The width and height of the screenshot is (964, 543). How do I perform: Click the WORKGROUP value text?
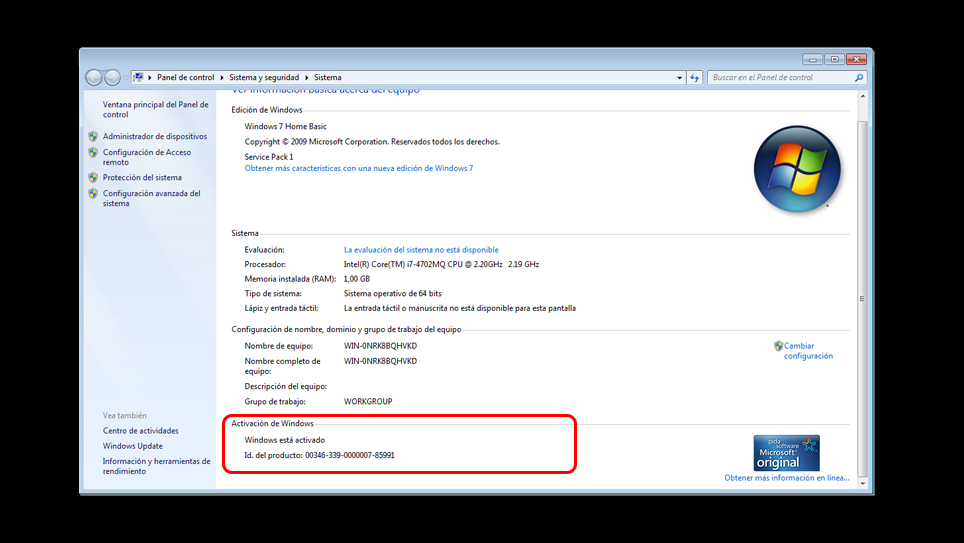pyautogui.click(x=368, y=402)
